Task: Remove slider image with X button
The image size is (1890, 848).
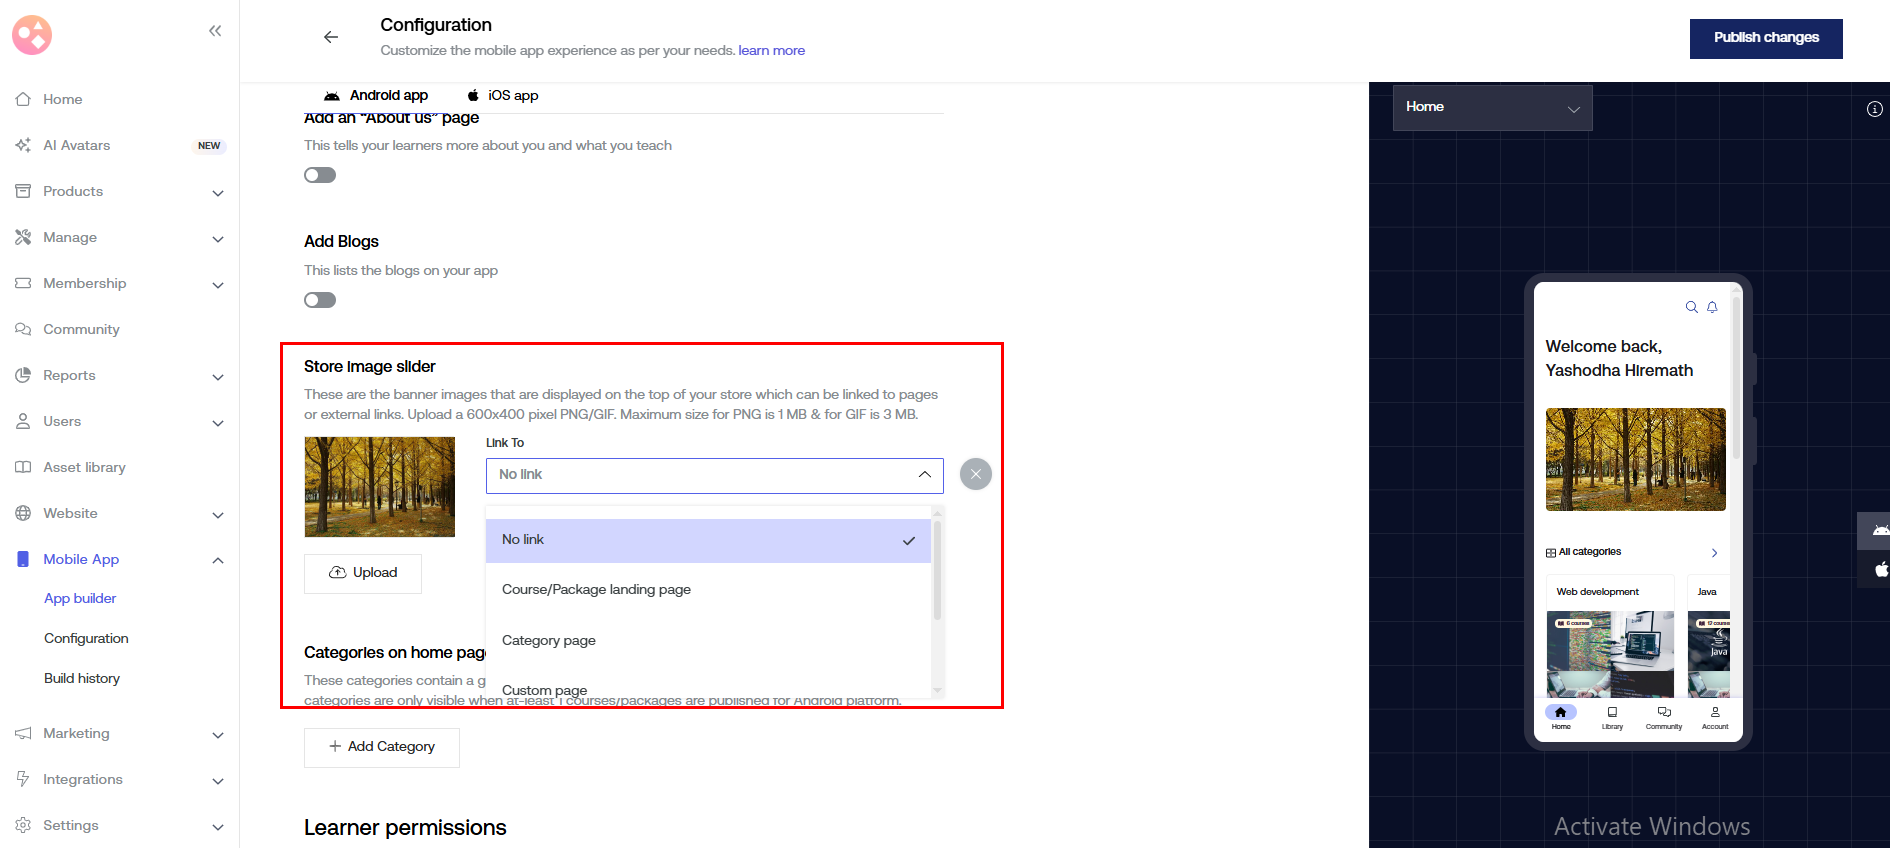Action: click(975, 474)
